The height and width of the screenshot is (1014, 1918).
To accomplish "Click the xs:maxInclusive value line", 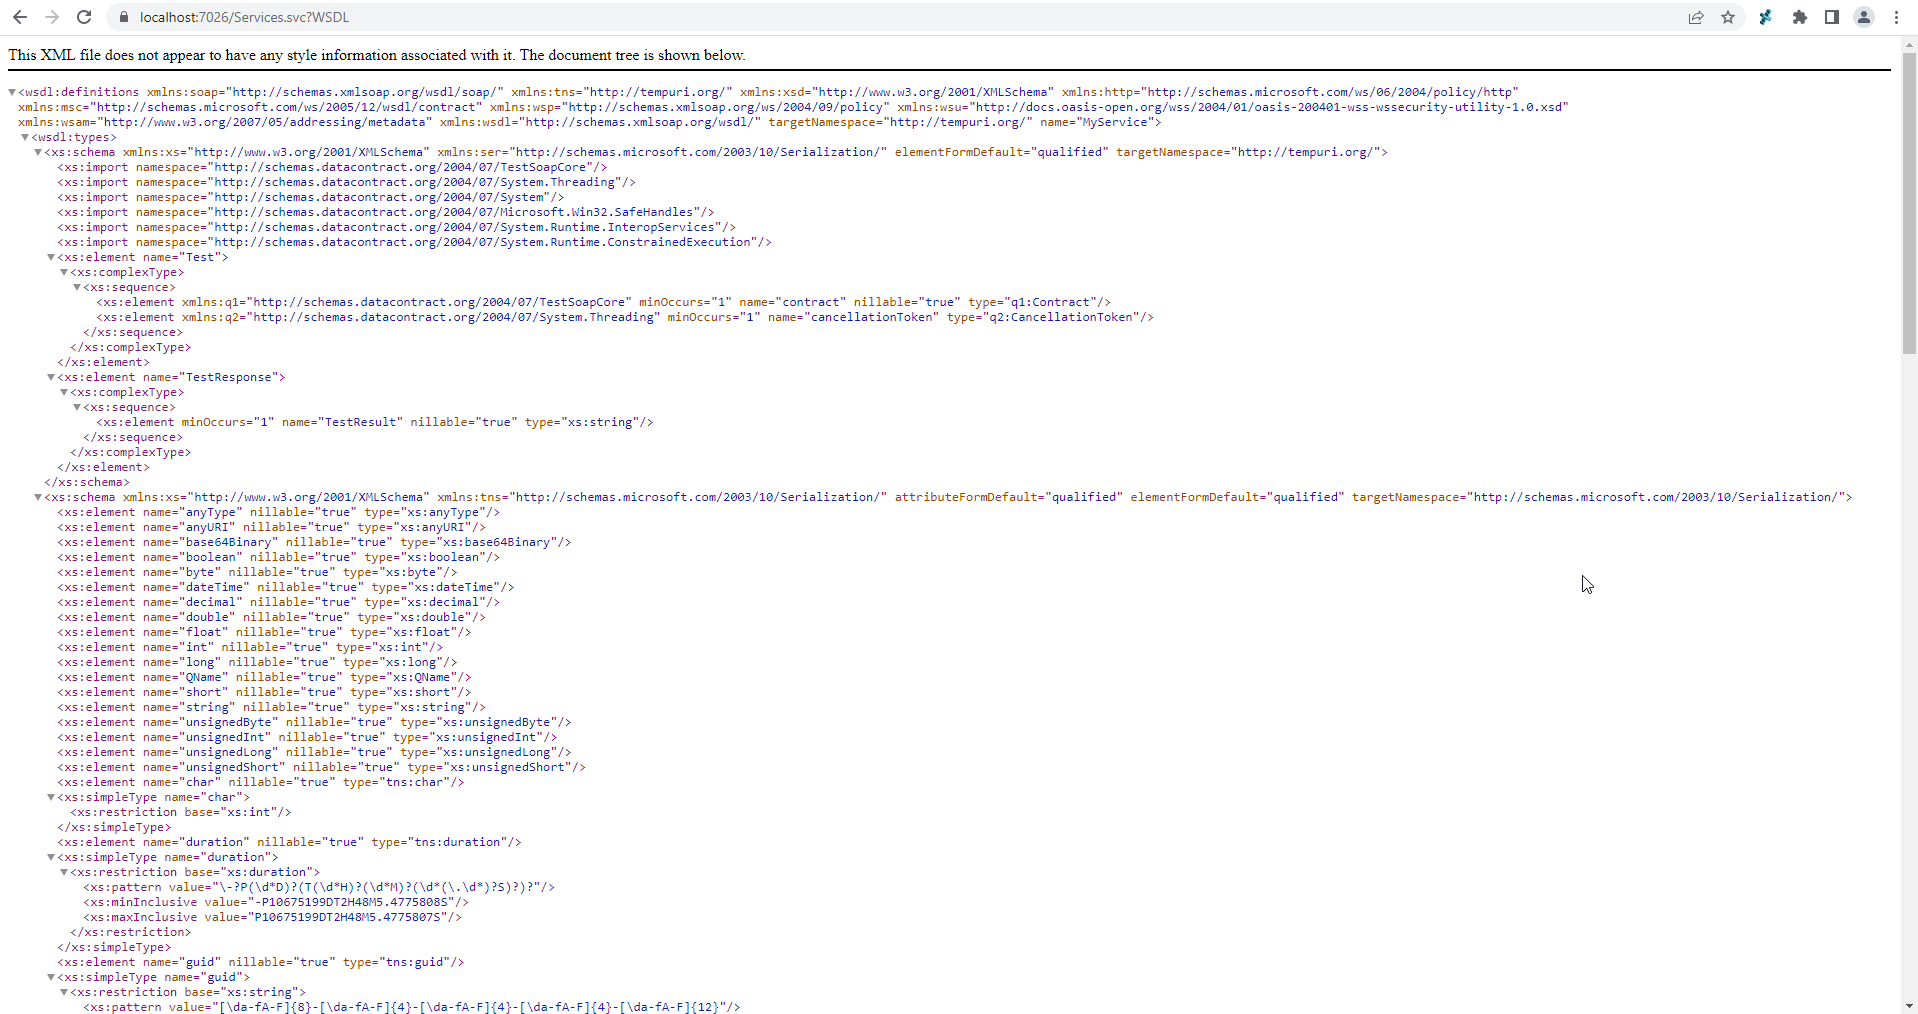I will (x=272, y=917).
